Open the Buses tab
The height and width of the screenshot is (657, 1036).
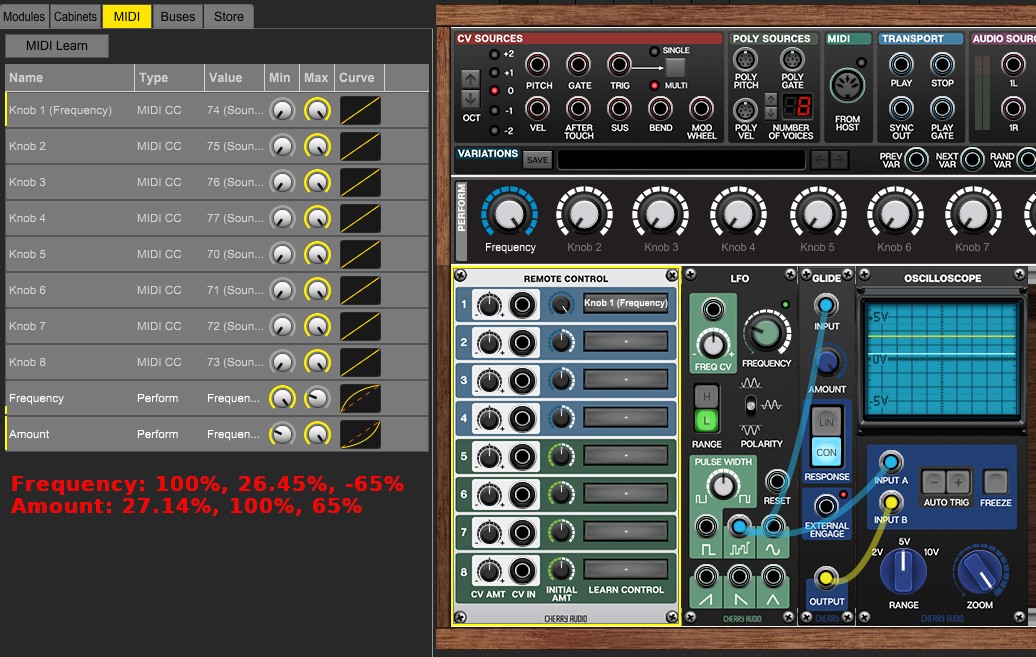tap(178, 17)
